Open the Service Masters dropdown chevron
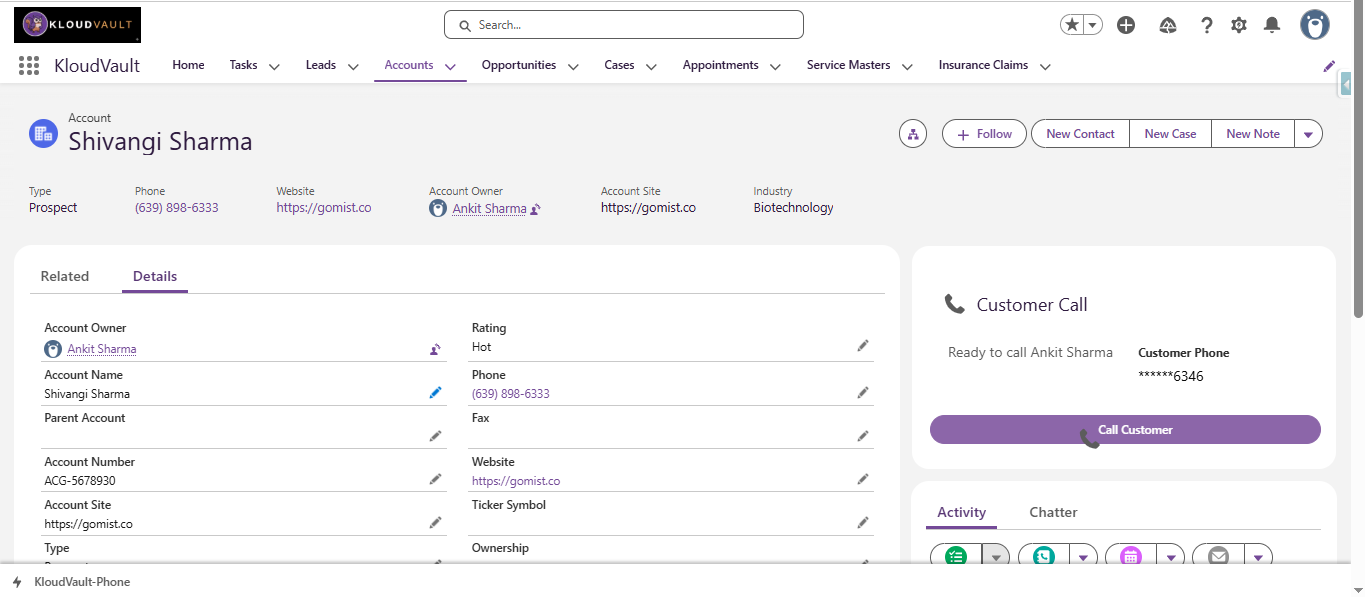Image resolution: width=1365 pixels, height=597 pixels. pyautogui.click(x=907, y=67)
